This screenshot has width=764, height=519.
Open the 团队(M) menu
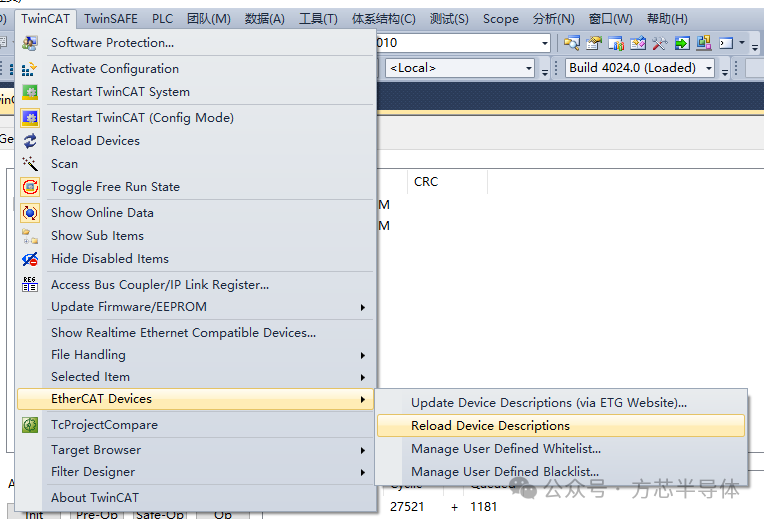point(209,19)
